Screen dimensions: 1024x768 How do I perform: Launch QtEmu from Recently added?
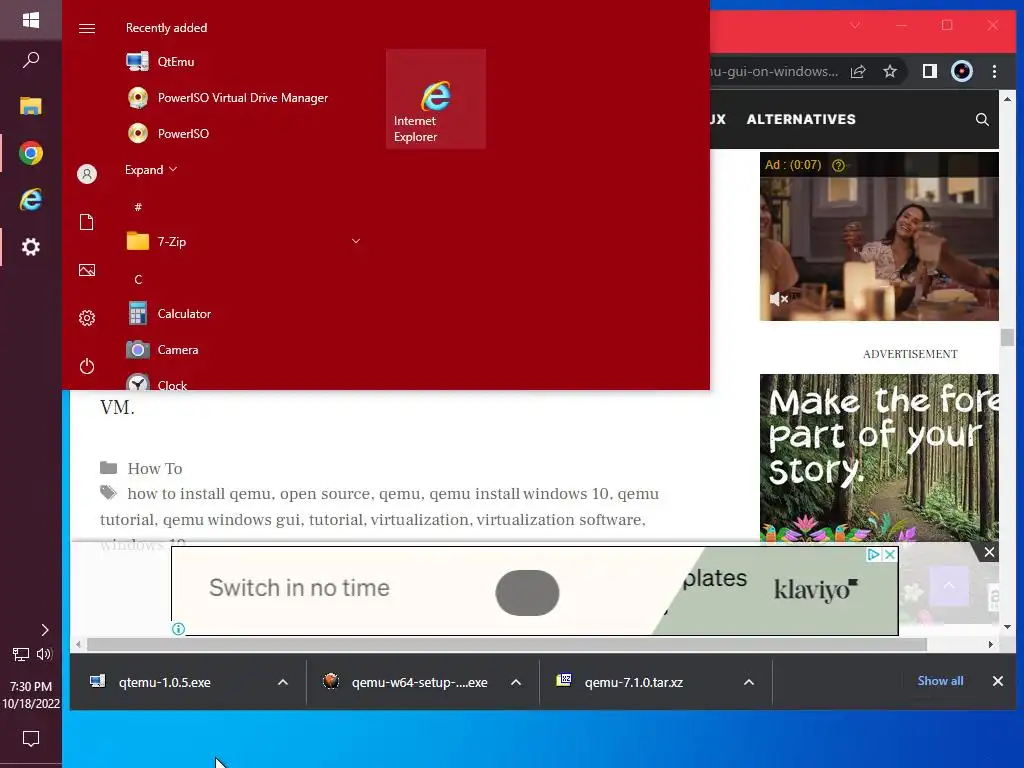[x=242, y=61]
